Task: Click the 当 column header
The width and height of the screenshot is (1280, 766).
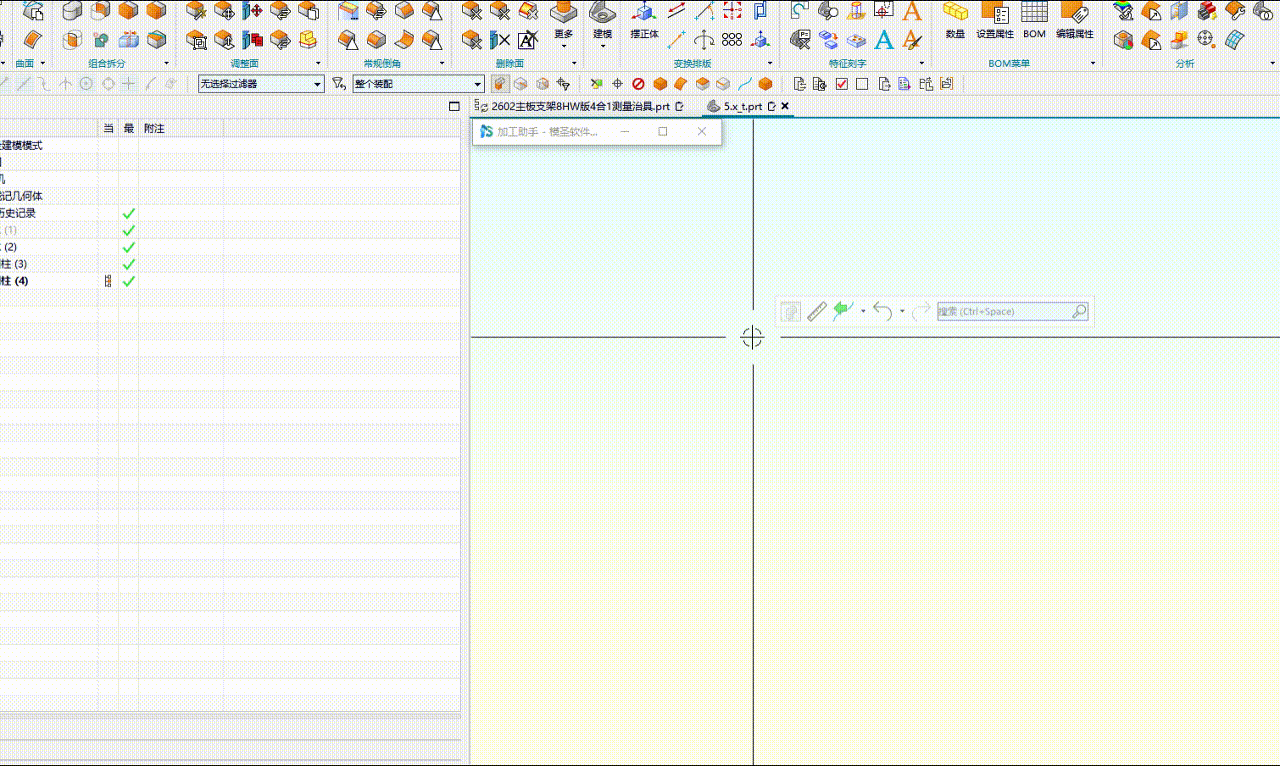Action: coord(108,129)
